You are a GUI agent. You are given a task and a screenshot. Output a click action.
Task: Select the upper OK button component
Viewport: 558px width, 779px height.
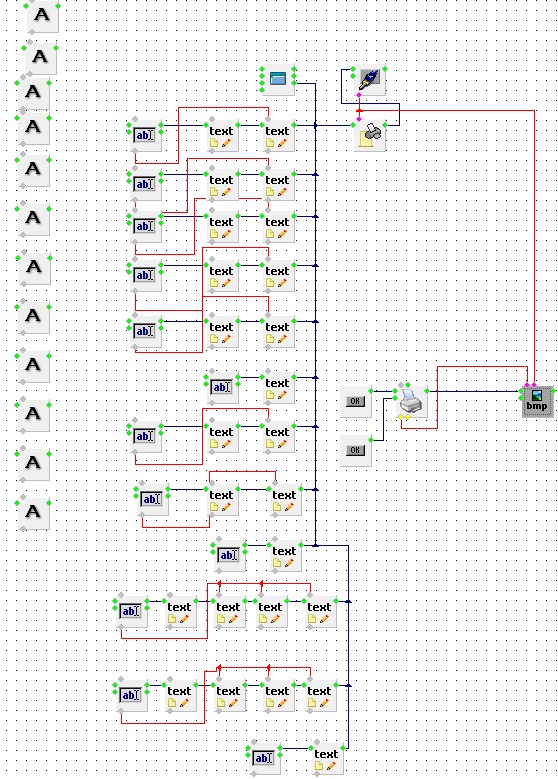click(355, 401)
